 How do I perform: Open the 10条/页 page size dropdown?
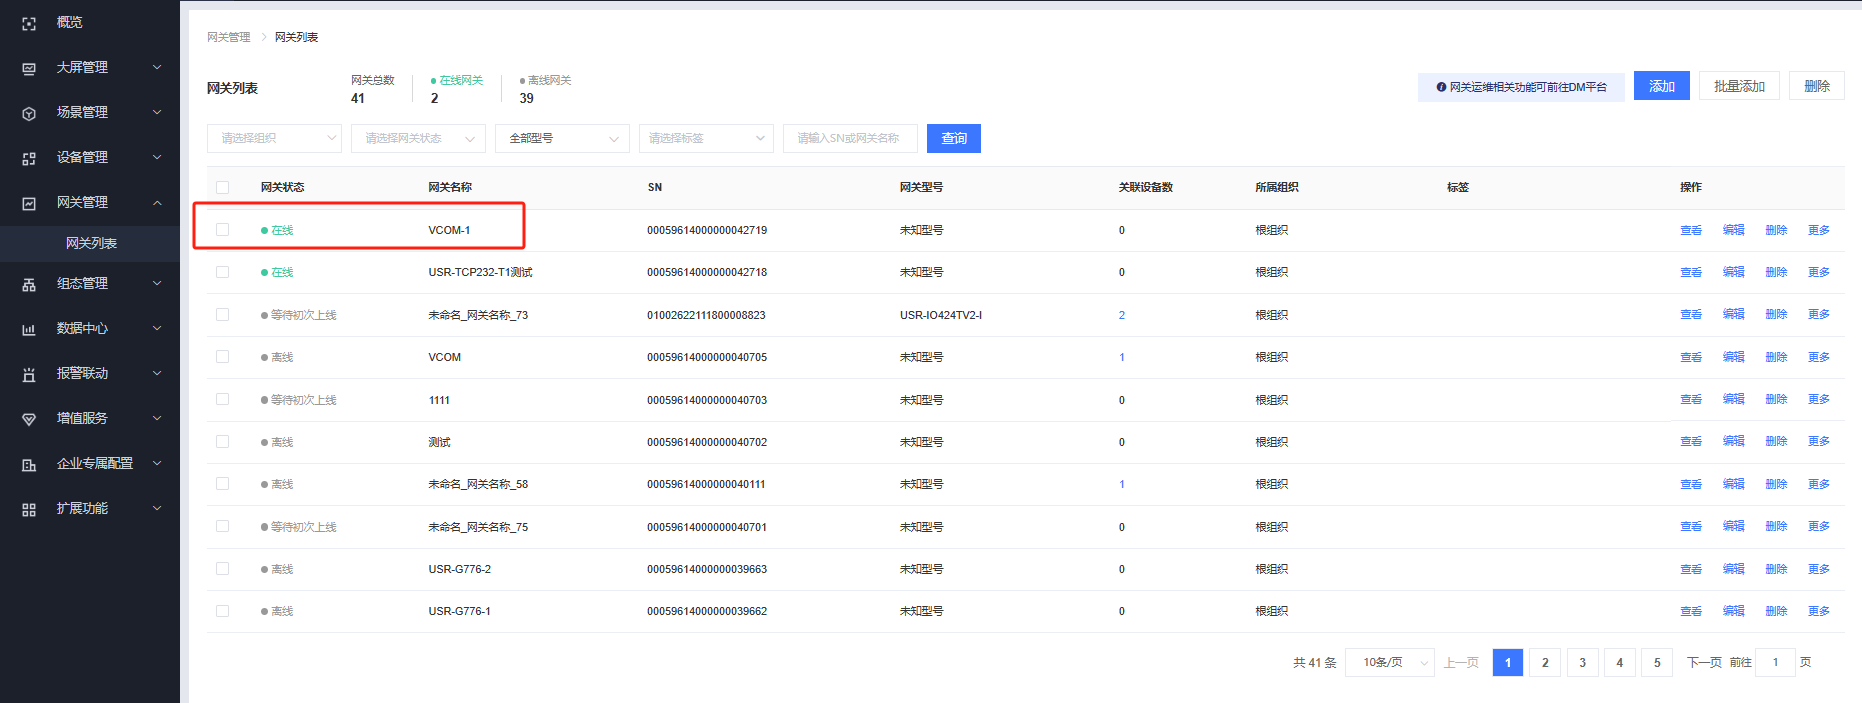click(x=1390, y=662)
